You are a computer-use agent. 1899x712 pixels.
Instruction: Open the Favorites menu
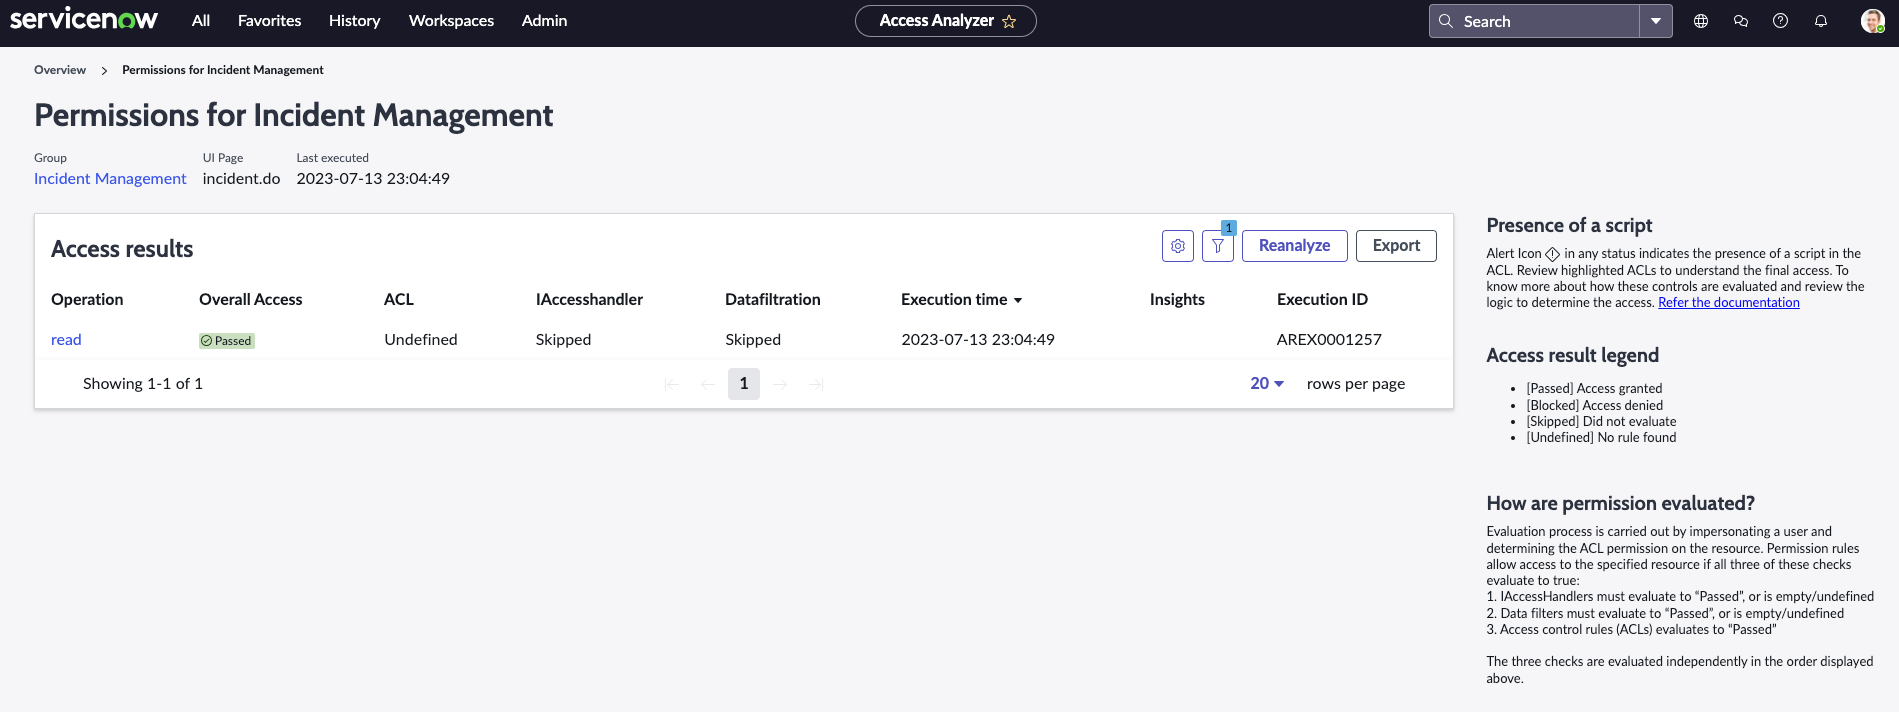[x=270, y=21]
